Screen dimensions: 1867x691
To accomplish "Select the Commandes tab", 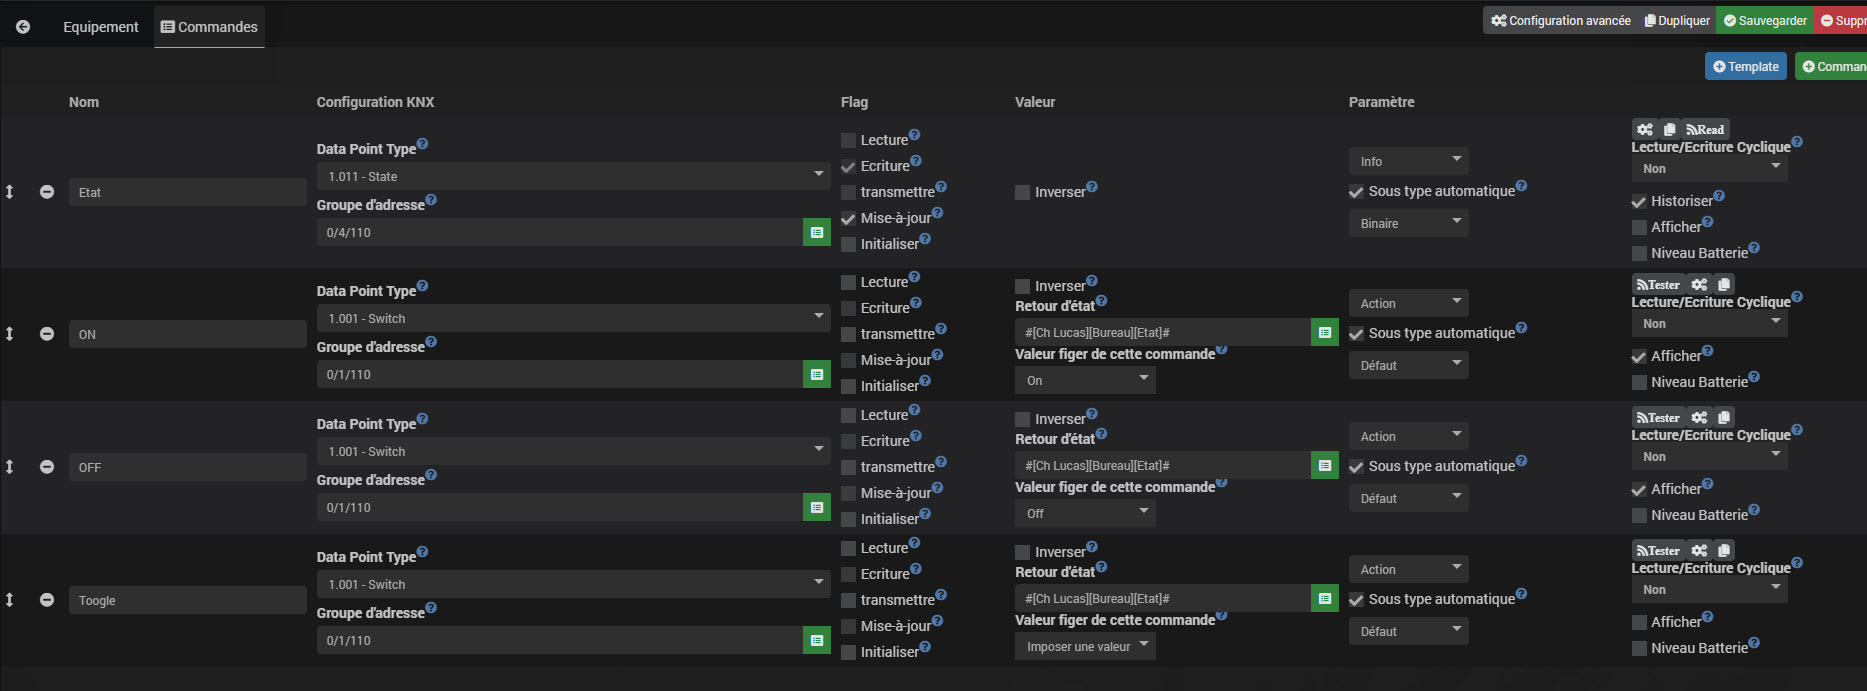I will tap(209, 27).
